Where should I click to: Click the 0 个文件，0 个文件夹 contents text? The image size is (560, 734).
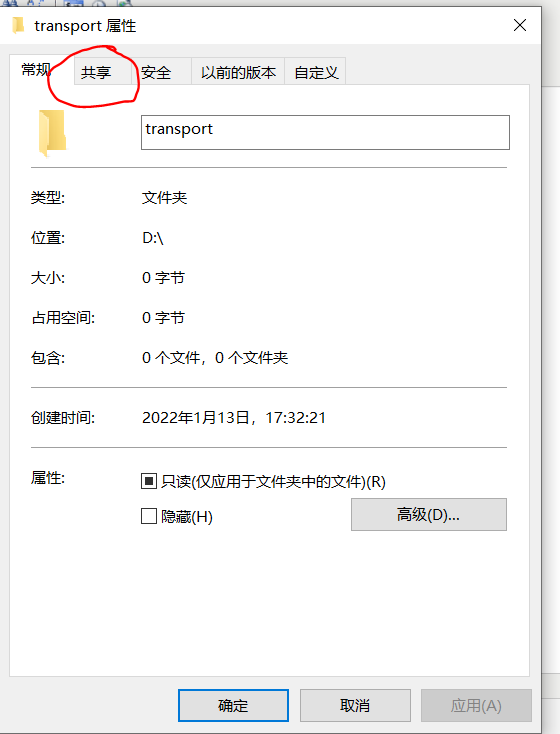[x=215, y=358]
